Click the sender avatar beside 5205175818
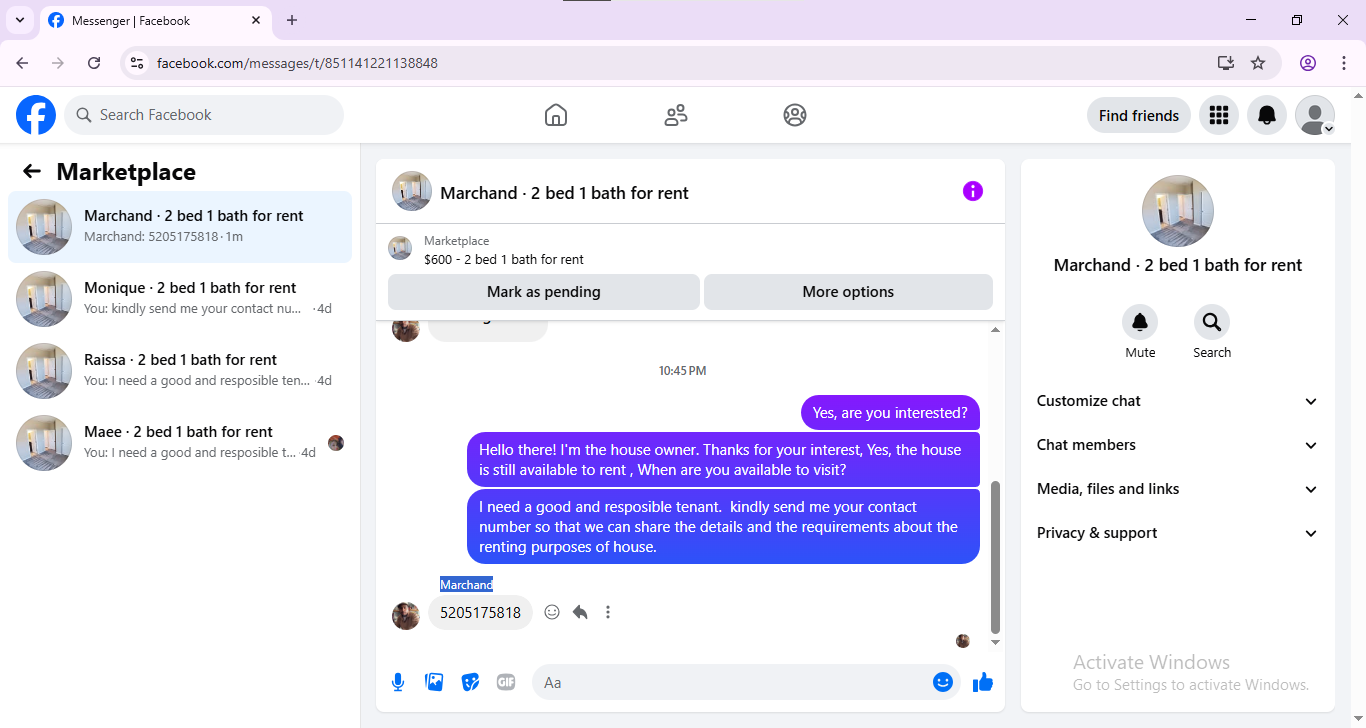Viewport: 1366px width, 728px height. (406, 615)
